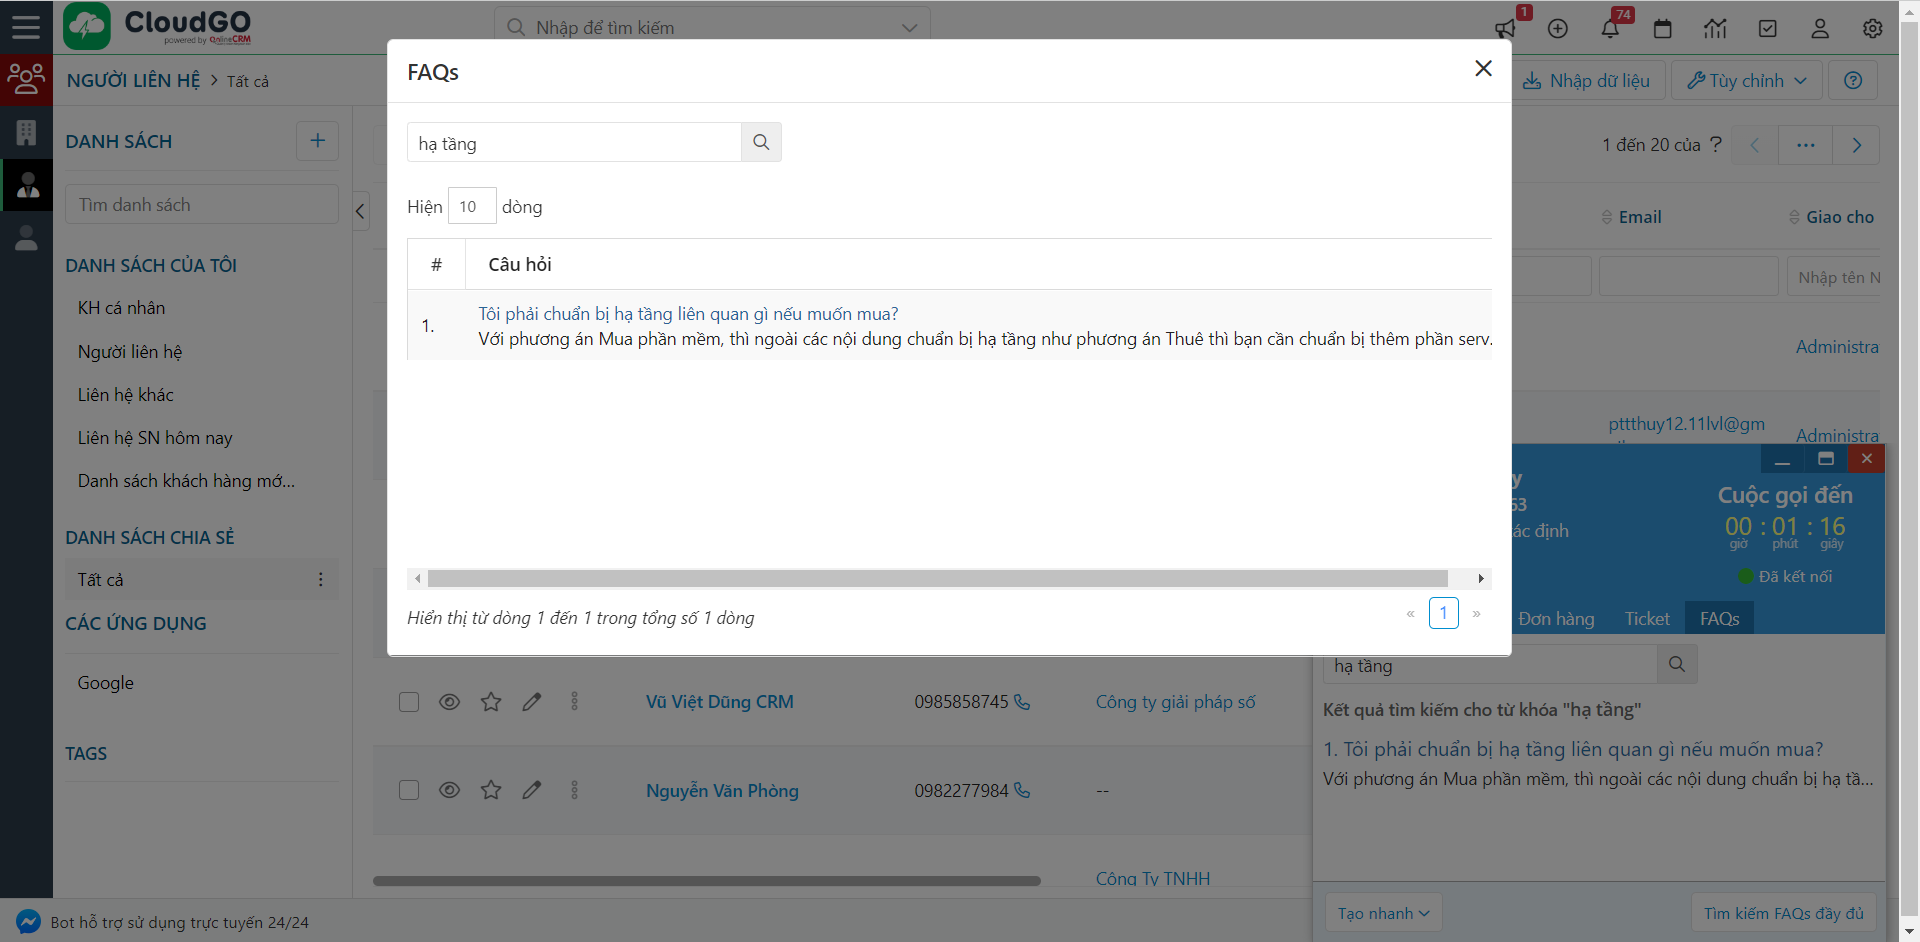Open the Tạo nhanh dropdown
The width and height of the screenshot is (1920, 942).
tap(1383, 913)
